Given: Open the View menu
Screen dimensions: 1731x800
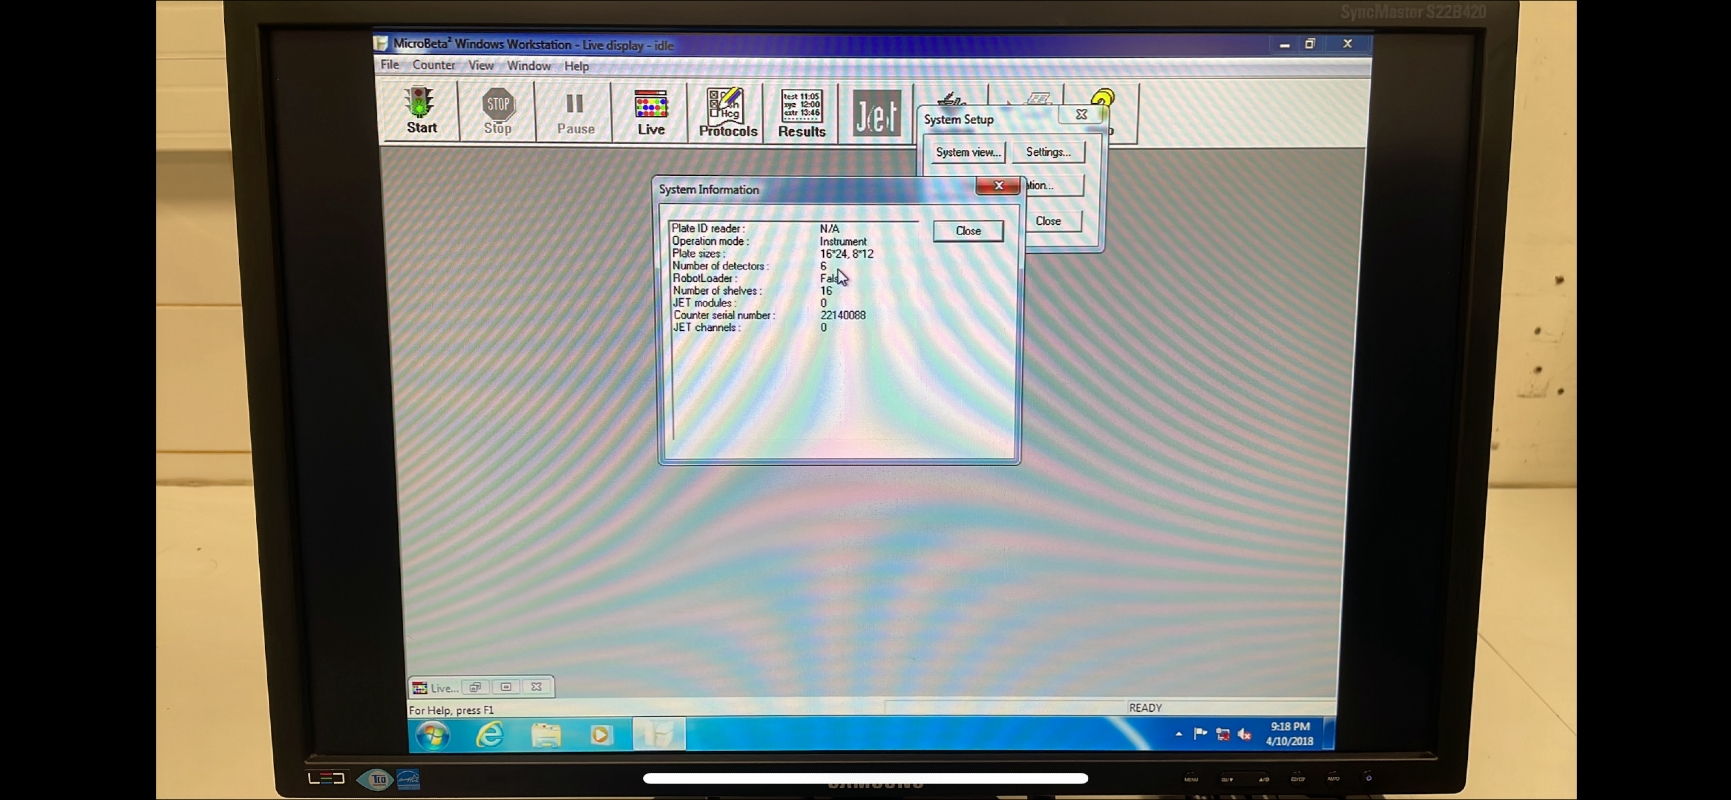Looking at the screenshot, I should tap(481, 66).
